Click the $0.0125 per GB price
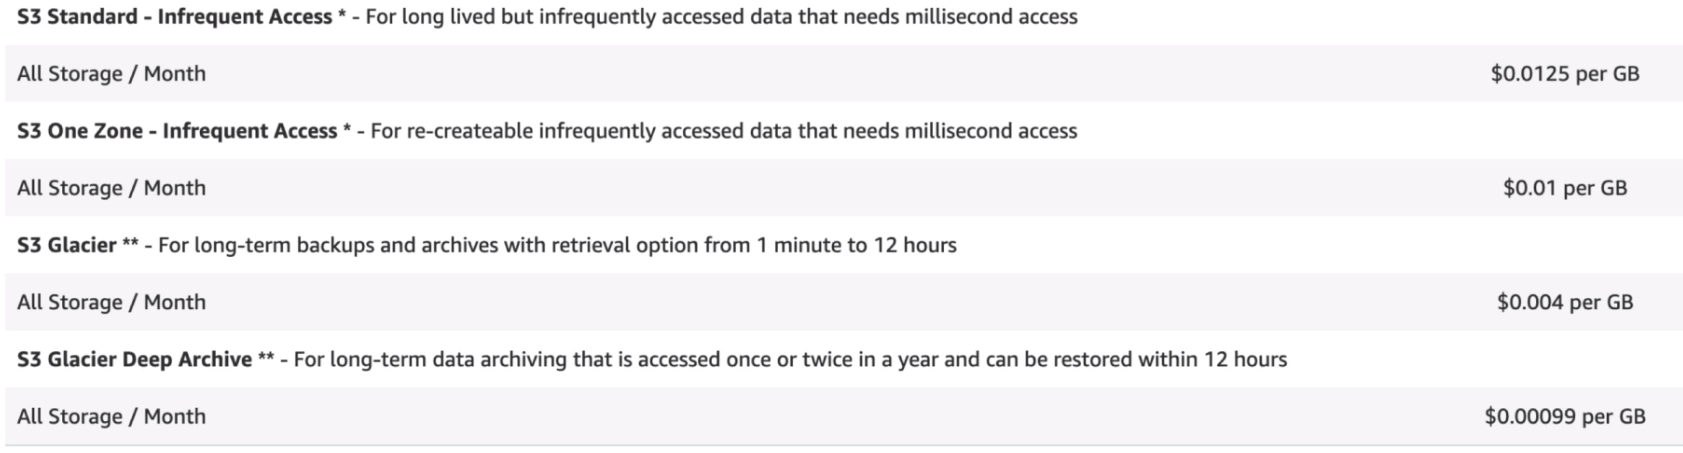Image resolution: width=1683 pixels, height=453 pixels. coord(1564,74)
